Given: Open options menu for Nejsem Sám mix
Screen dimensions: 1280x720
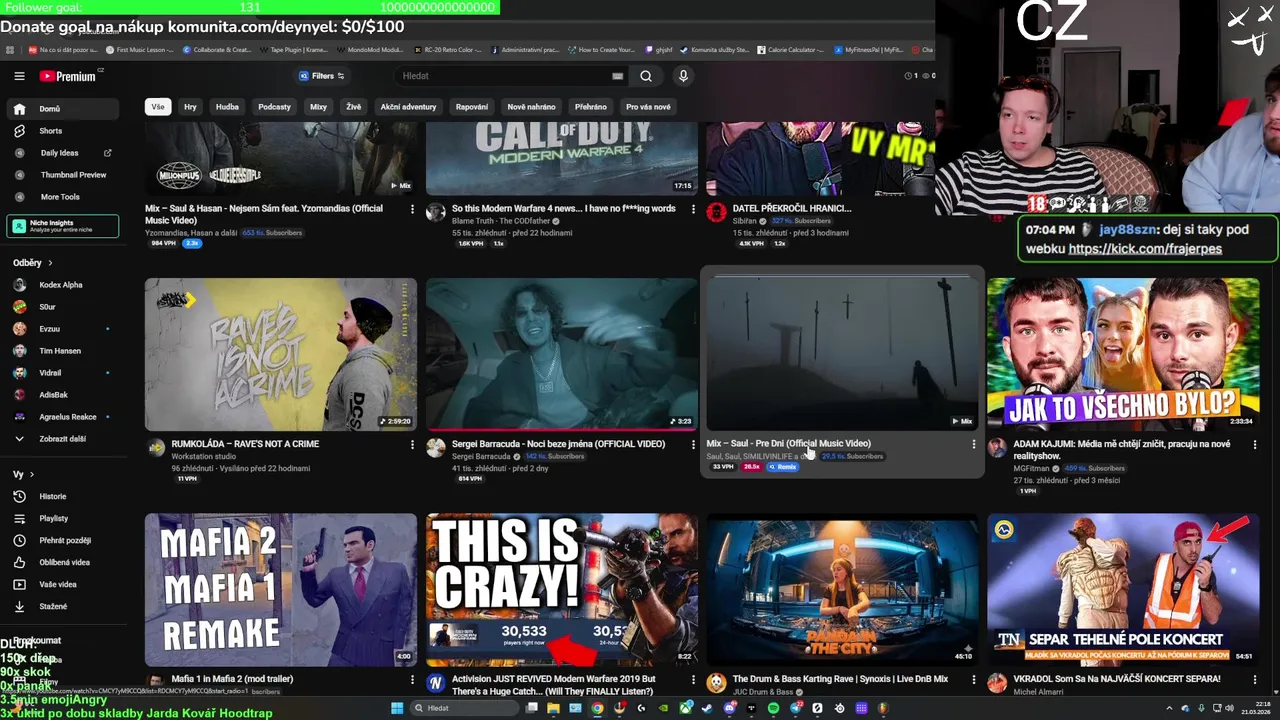Looking at the screenshot, I should 412,210.
